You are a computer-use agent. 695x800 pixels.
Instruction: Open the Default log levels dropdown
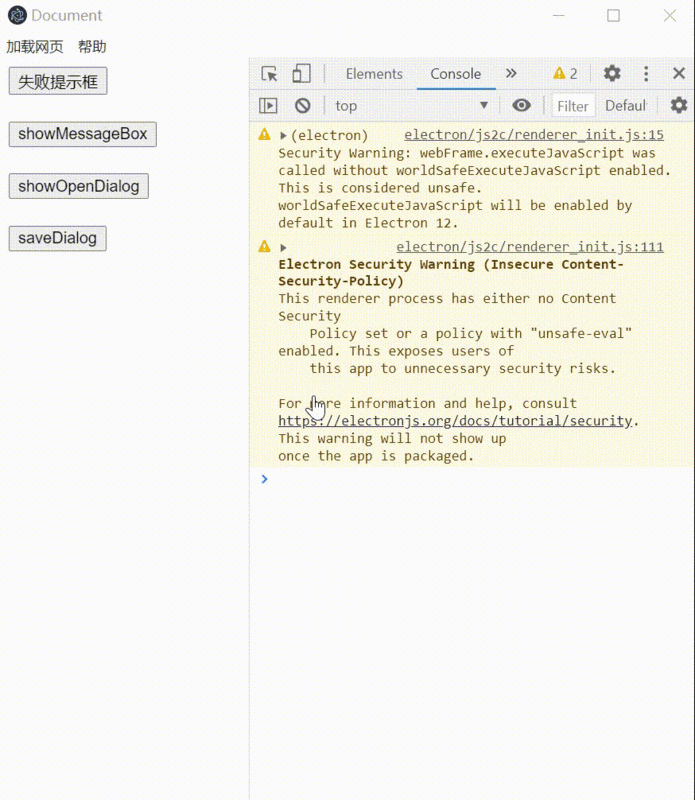(626, 106)
